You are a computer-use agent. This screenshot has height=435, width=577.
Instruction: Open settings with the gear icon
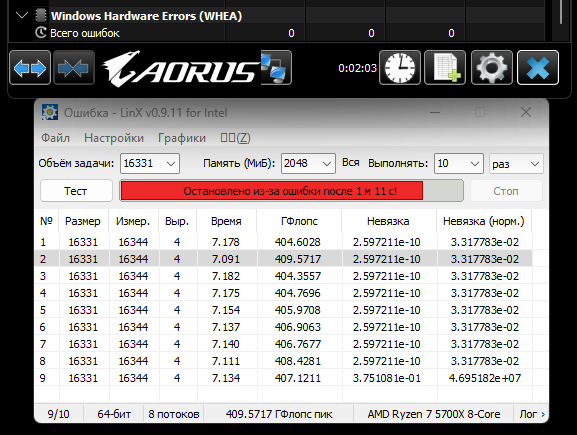[x=492, y=68]
